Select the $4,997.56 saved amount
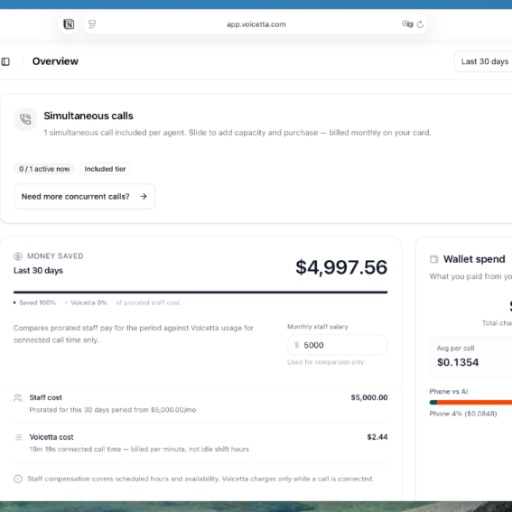 click(x=341, y=267)
